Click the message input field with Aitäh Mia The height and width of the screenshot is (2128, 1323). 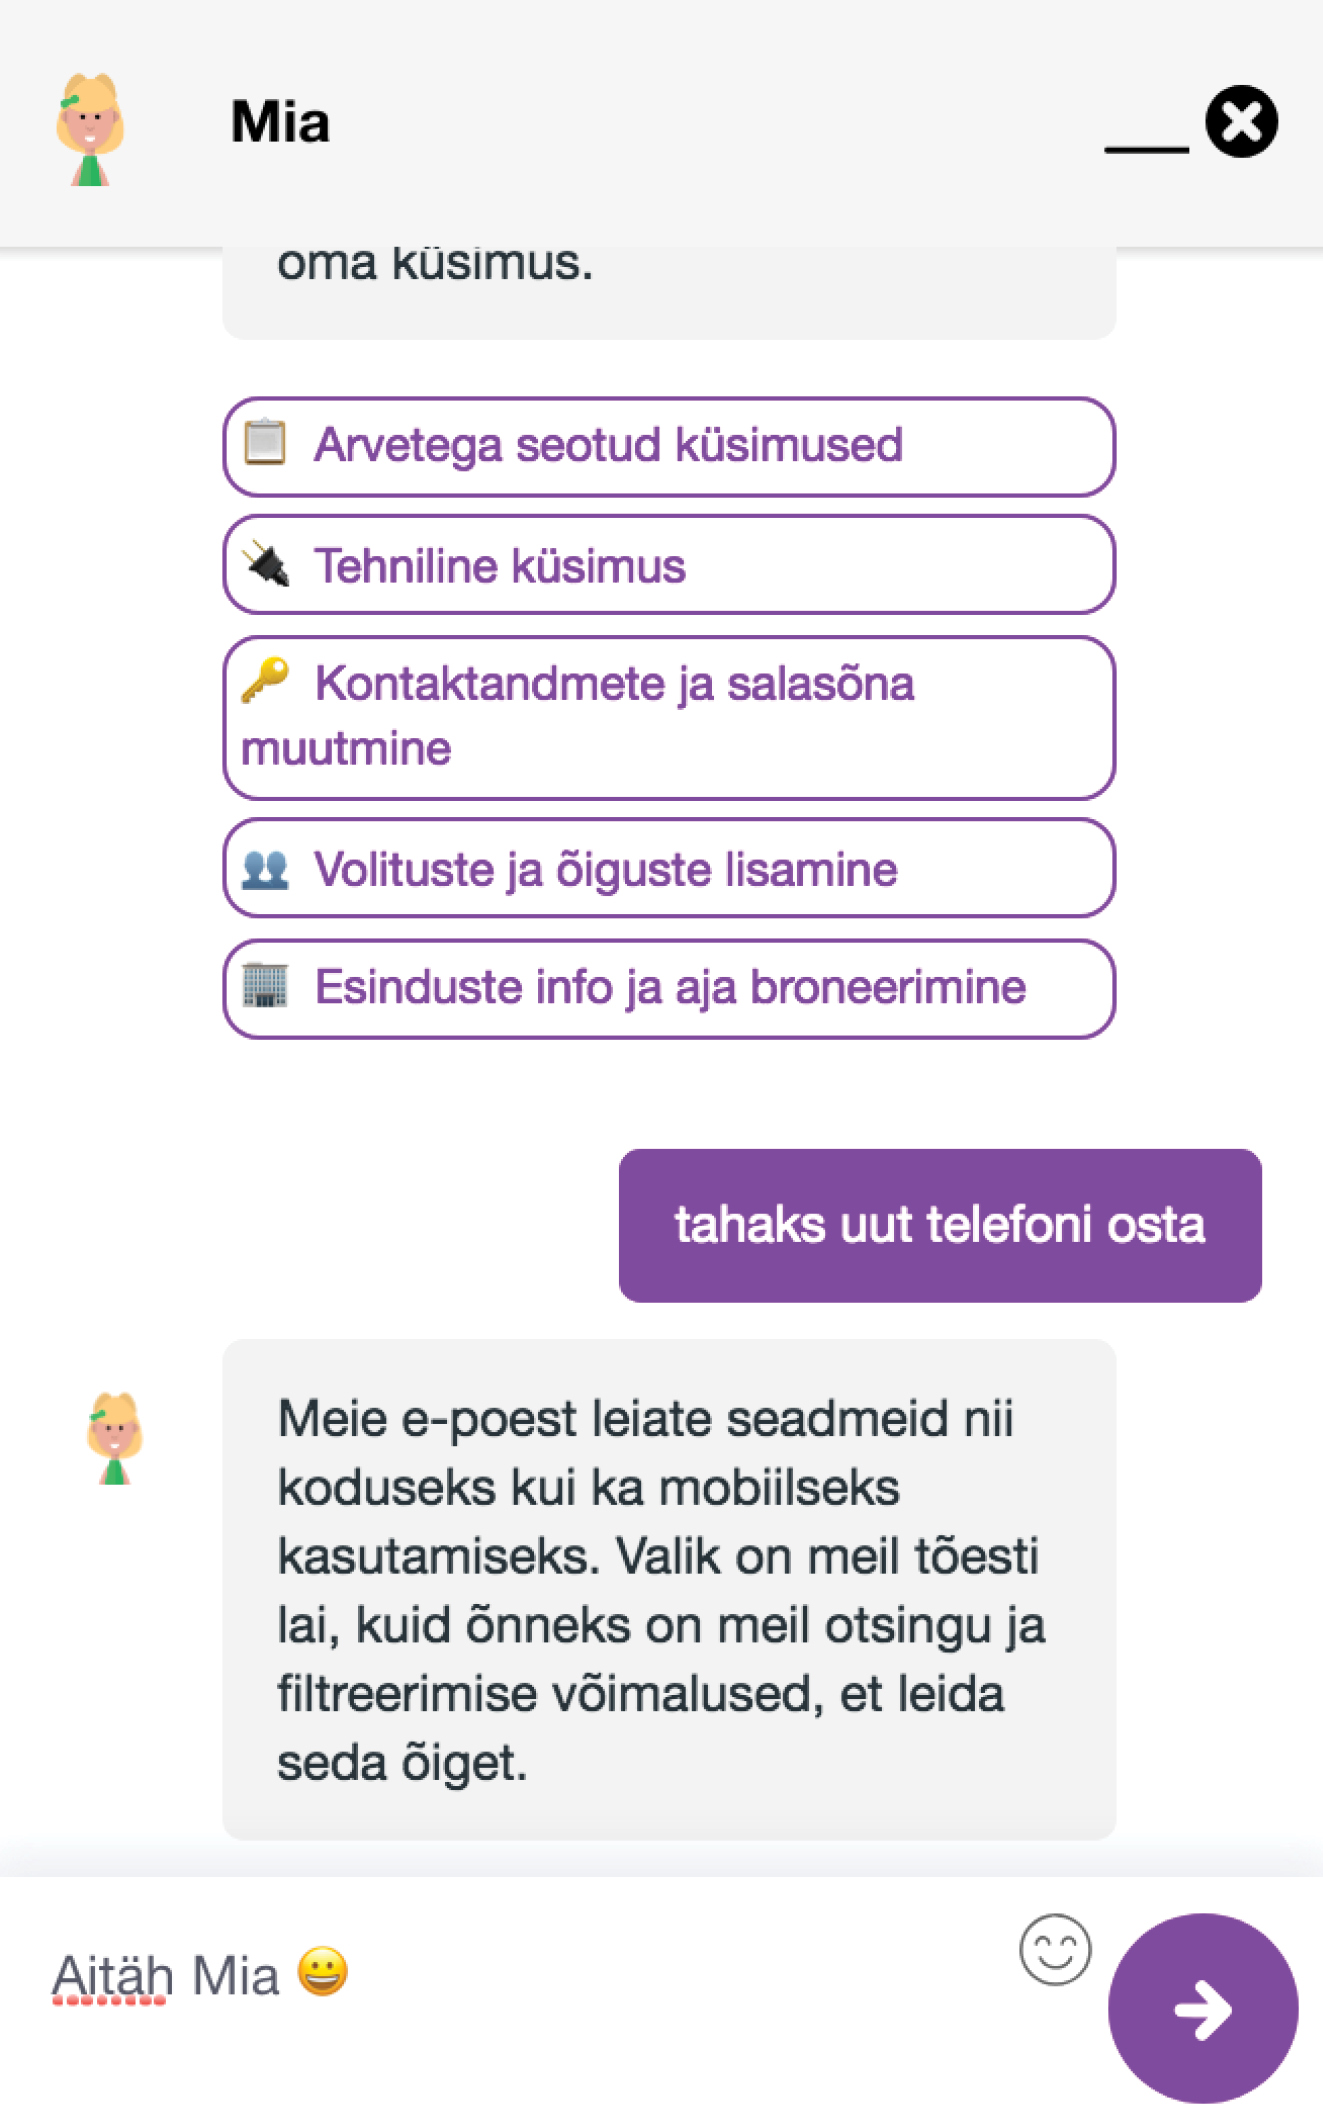[x=520, y=1976]
